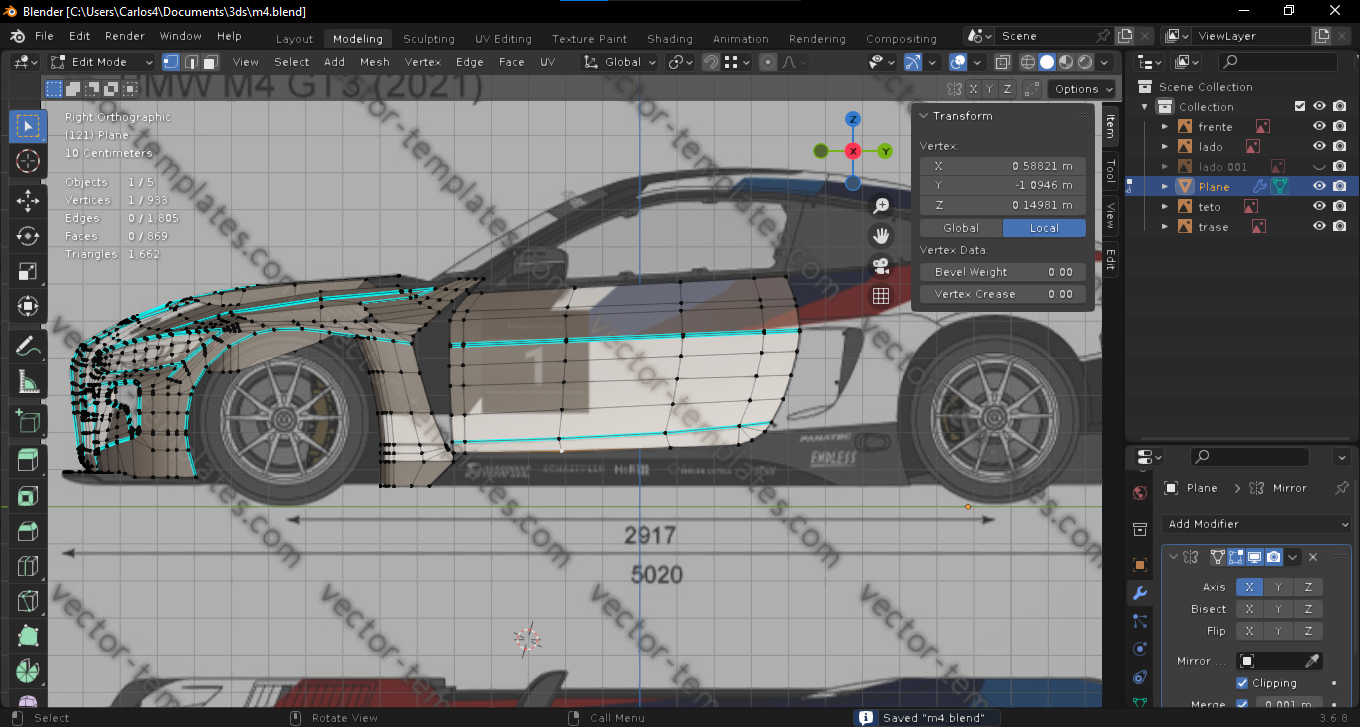The height and width of the screenshot is (727, 1360).
Task: Select the Measure tool
Action: pyautogui.click(x=28, y=382)
